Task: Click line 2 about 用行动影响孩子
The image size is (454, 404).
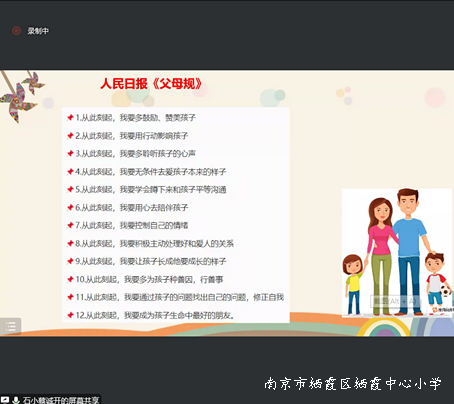Action: point(132,136)
